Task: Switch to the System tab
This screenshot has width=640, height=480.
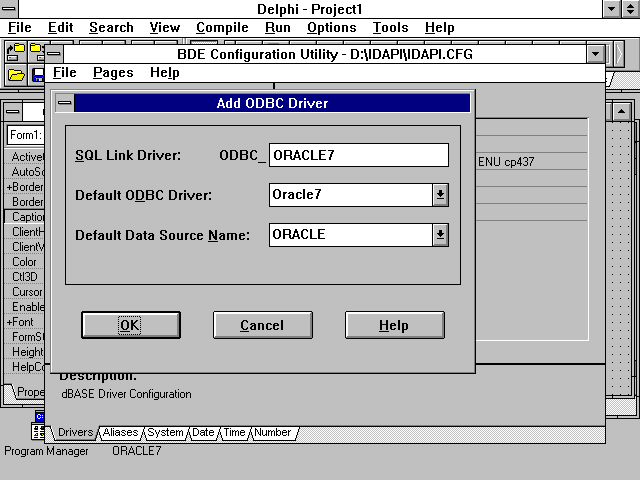Action: point(165,433)
